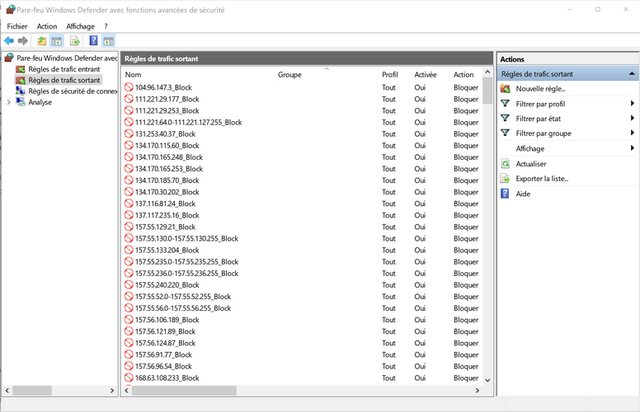Screen dimensions: 640x412
Task: Select rule 157.56.106.189_Block
Action: pos(167,320)
